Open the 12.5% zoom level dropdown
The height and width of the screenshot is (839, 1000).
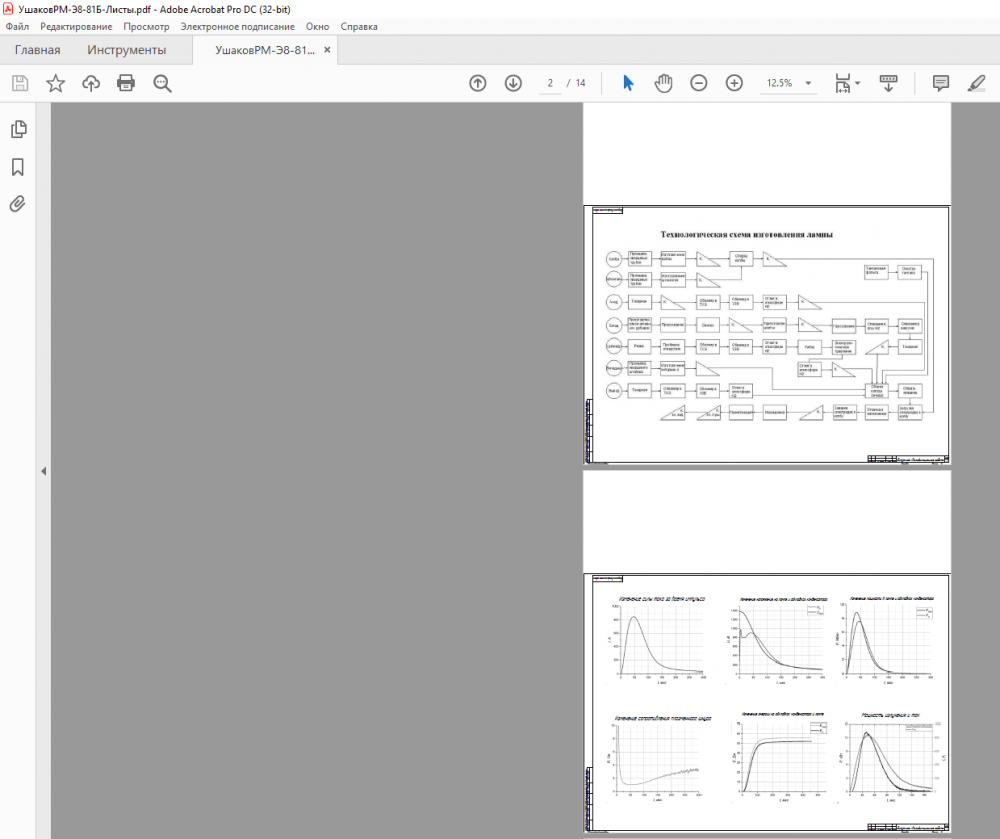809,84
